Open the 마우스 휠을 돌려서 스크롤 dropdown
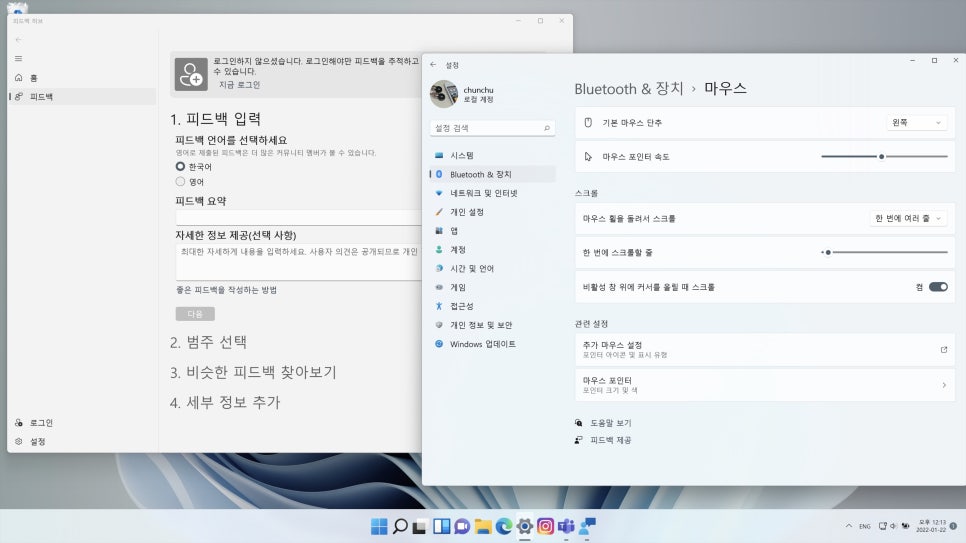Image resolution: width=966 pixels, height=543 pixels. click(908, 218)
